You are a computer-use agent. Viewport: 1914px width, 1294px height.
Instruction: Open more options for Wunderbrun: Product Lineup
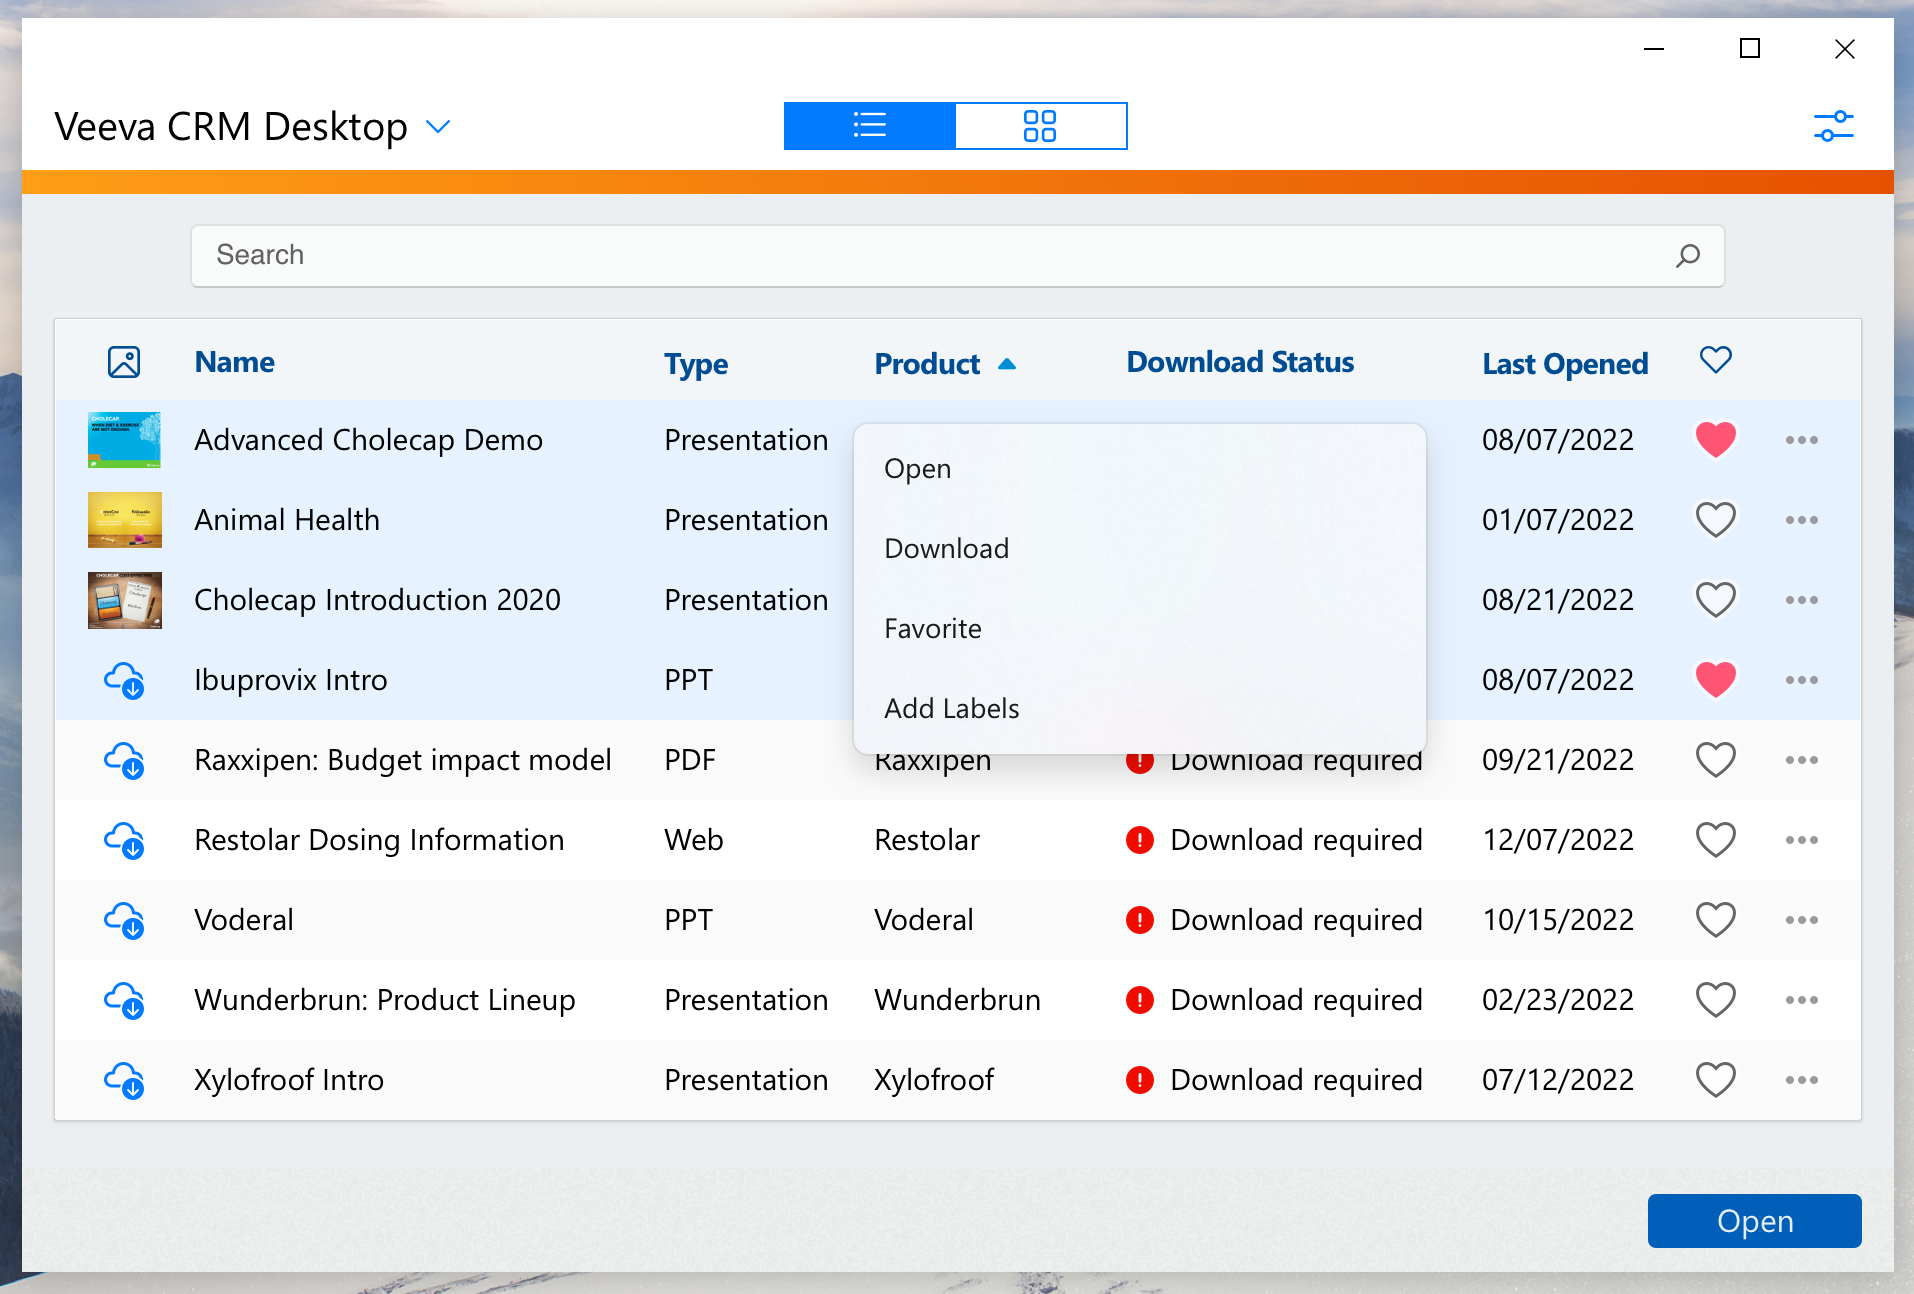(x=1801, y=1000)
